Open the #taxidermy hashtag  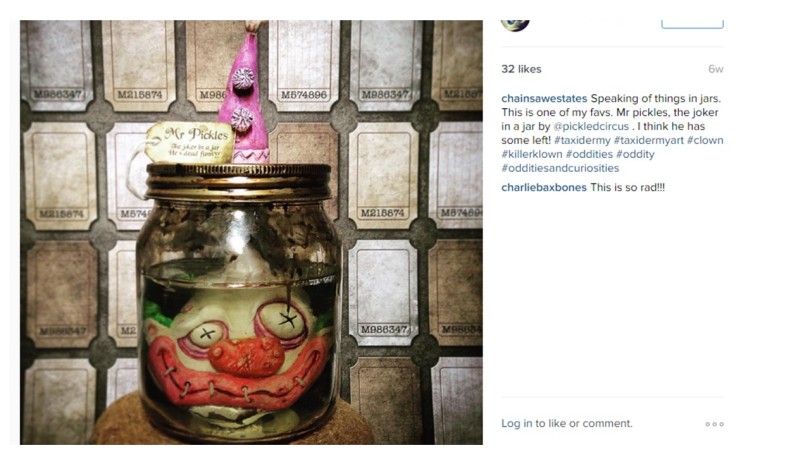(582, 140)
